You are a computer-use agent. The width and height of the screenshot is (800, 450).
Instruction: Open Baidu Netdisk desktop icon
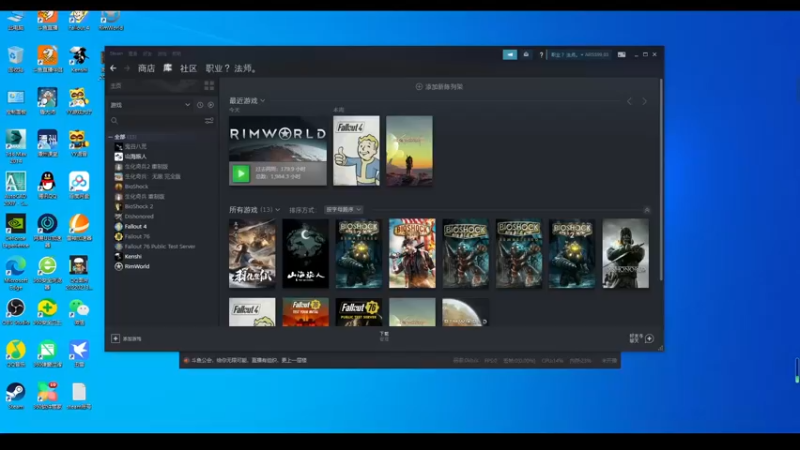(79, 186)
